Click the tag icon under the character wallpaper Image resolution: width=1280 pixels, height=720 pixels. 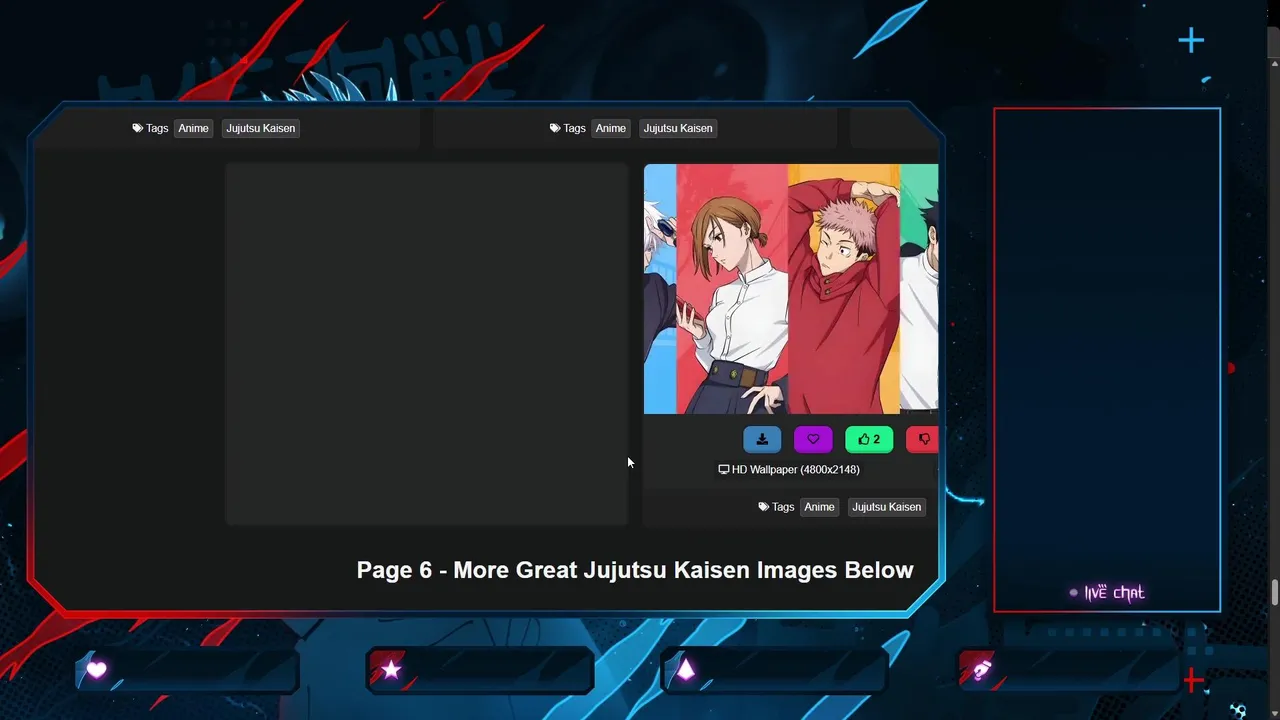click(x=764, y=507)
